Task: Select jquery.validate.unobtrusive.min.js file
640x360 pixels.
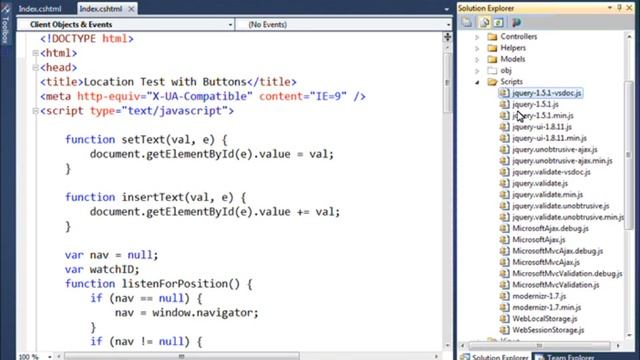Action: (x=568, y=217)
